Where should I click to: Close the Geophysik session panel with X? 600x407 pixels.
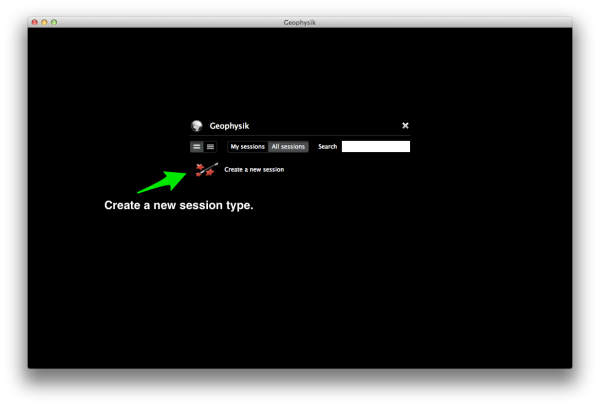point(405,126)
